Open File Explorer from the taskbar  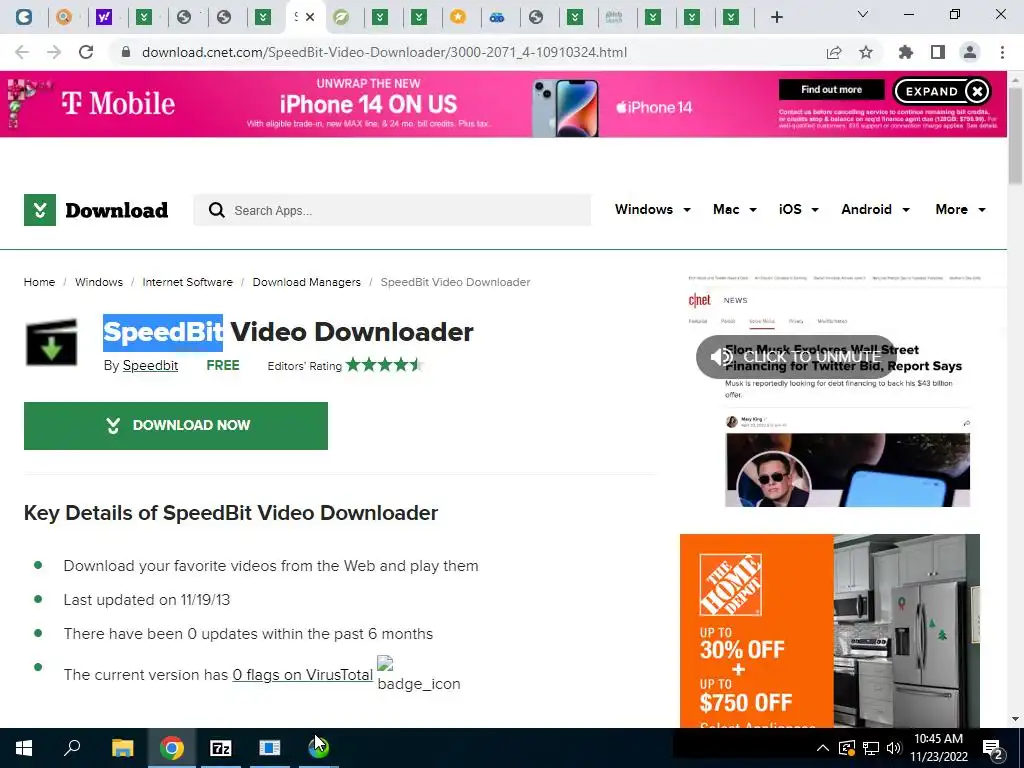point(122,747)
